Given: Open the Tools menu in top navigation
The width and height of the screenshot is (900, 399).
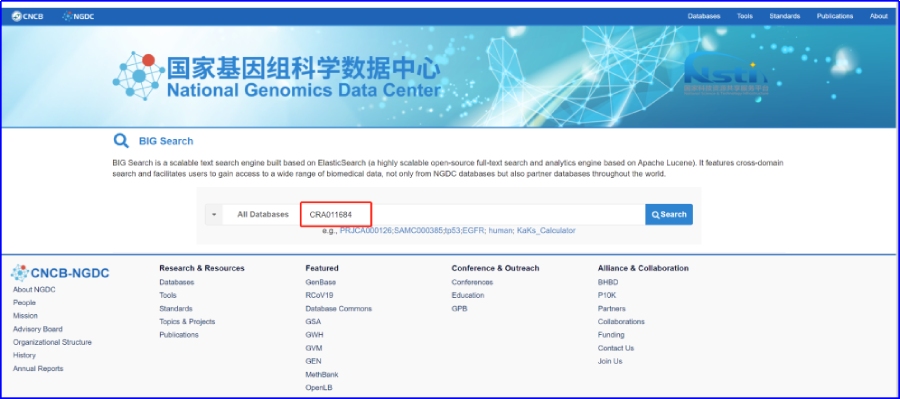Looking at the screenshot, I should click(745, 16).
